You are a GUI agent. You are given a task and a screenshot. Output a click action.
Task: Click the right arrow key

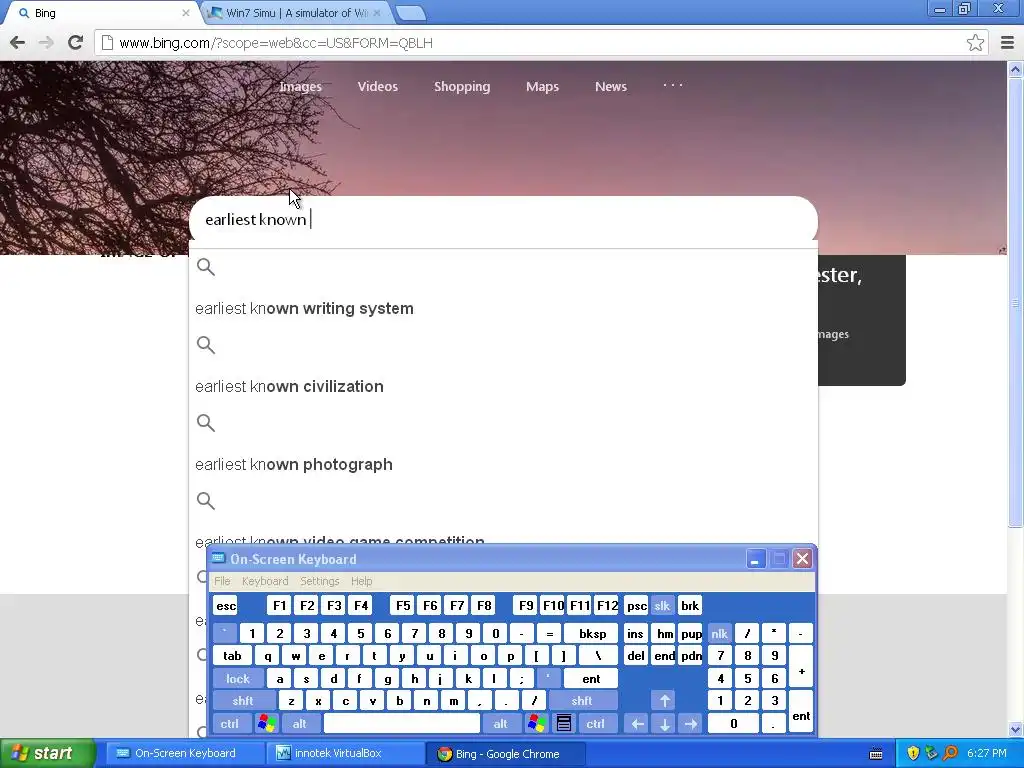click(x=691, y=724)
